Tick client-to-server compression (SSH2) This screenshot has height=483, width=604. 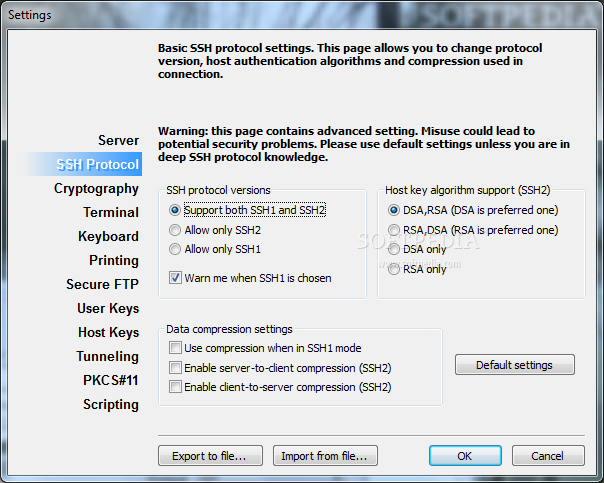(x=176, y=387)
